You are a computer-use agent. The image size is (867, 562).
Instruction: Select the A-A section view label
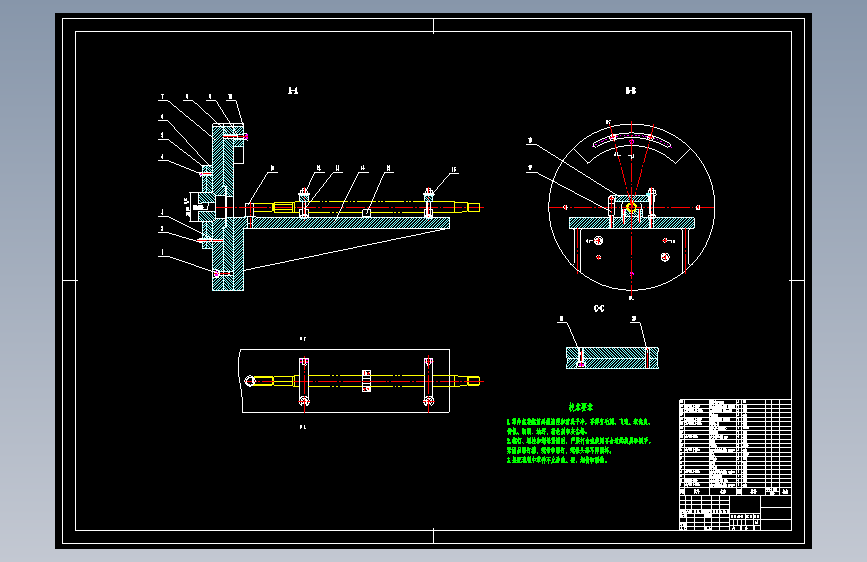pos(293,91)
